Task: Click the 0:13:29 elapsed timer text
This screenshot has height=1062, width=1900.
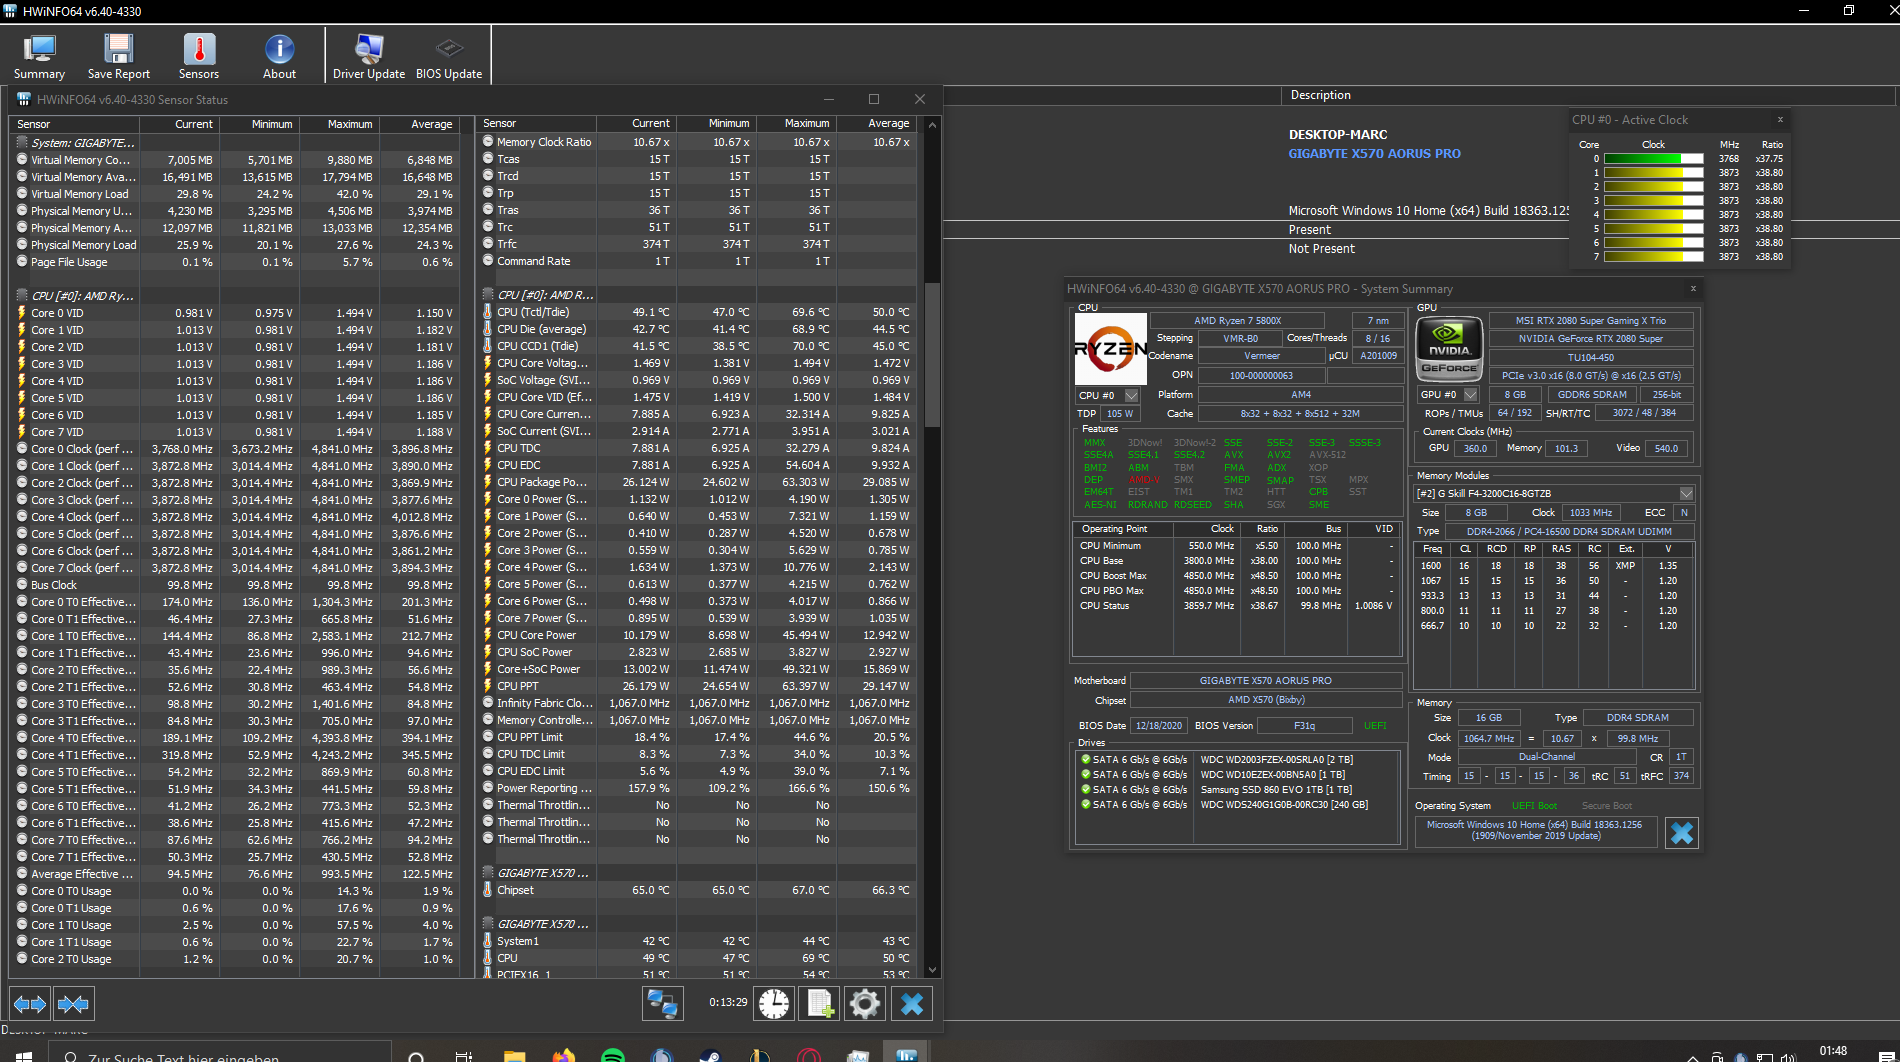Action: pyautogui.click(x=728, y=1002)
